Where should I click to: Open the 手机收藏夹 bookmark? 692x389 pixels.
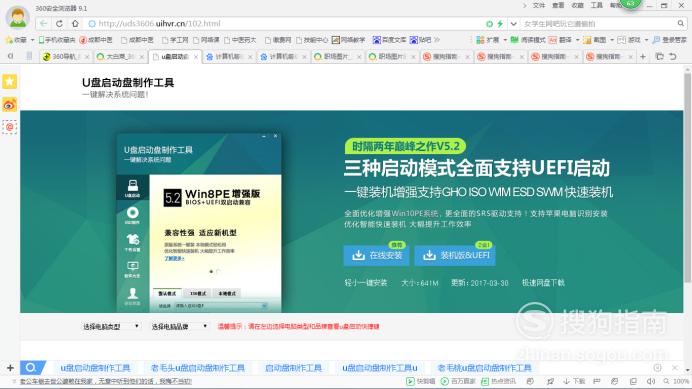[57, 40]
